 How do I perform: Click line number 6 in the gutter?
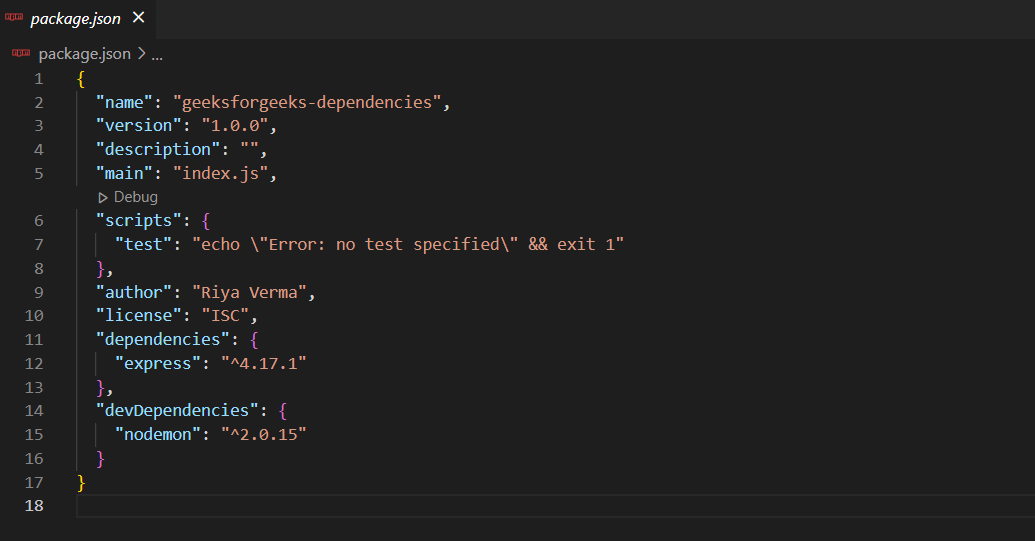pyautogui.click(x=38, y=220)
